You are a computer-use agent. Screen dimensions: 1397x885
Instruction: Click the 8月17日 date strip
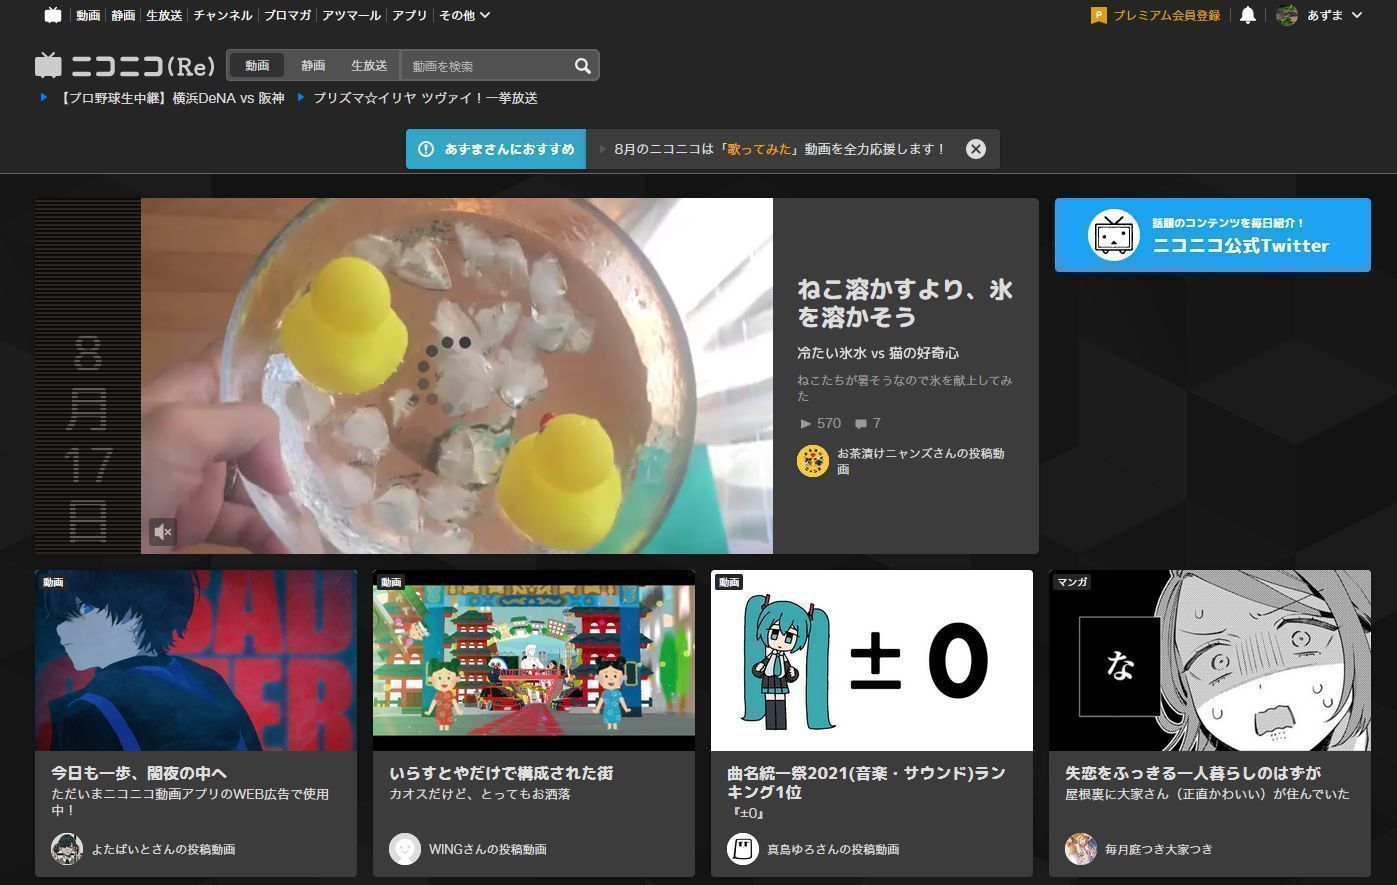tap(88, 376)
